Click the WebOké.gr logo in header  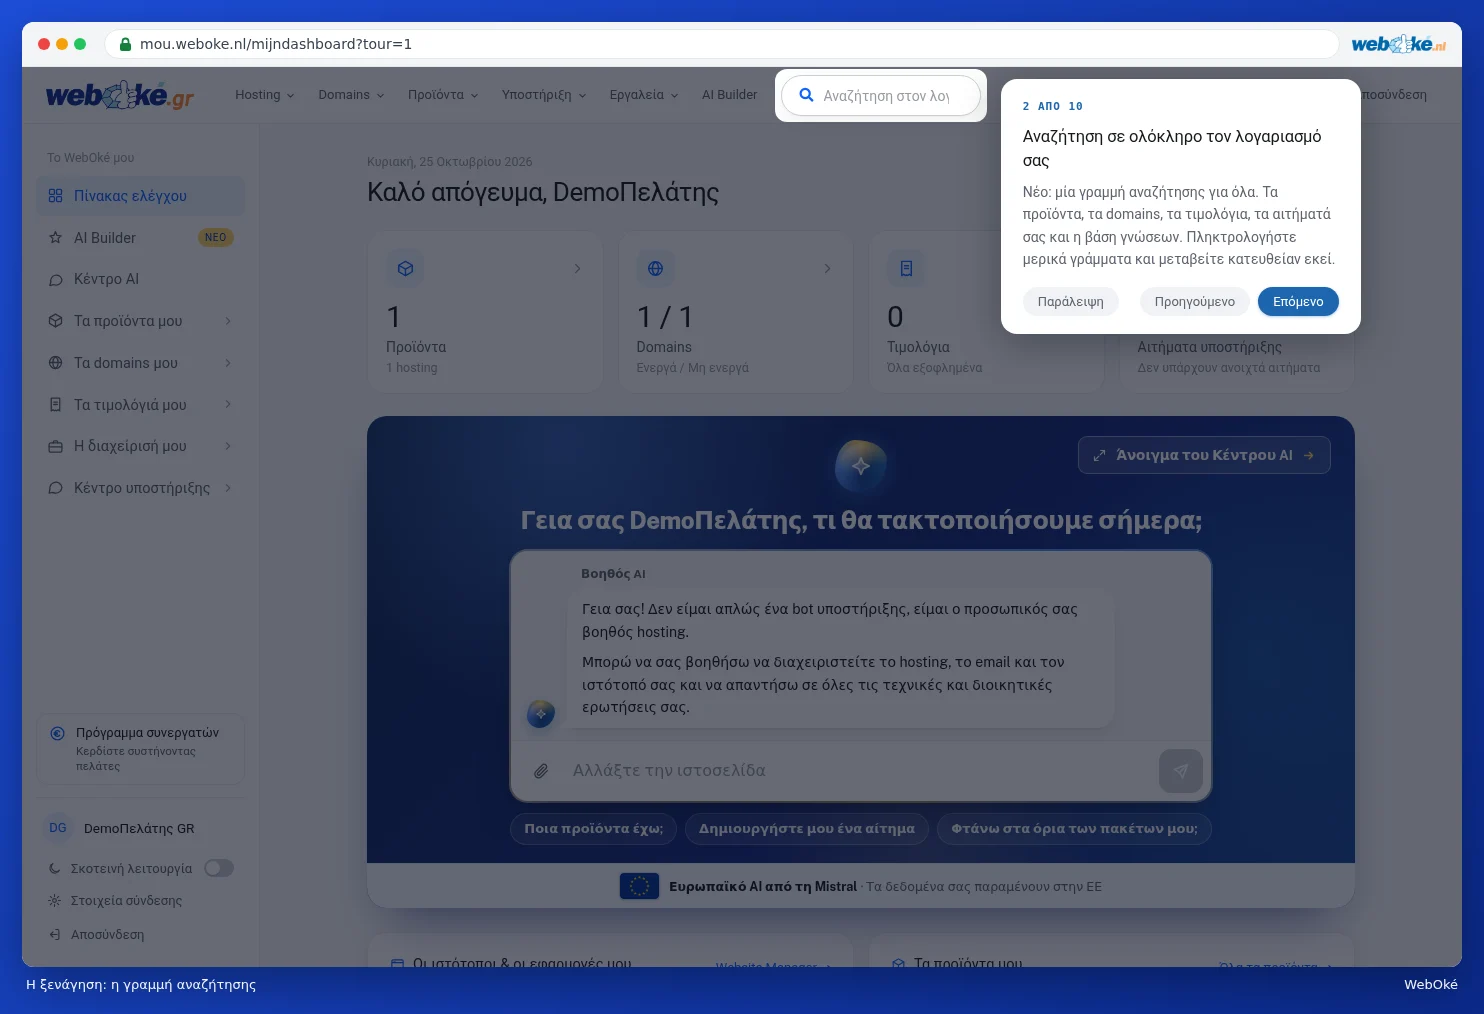[x=120, y=95]
